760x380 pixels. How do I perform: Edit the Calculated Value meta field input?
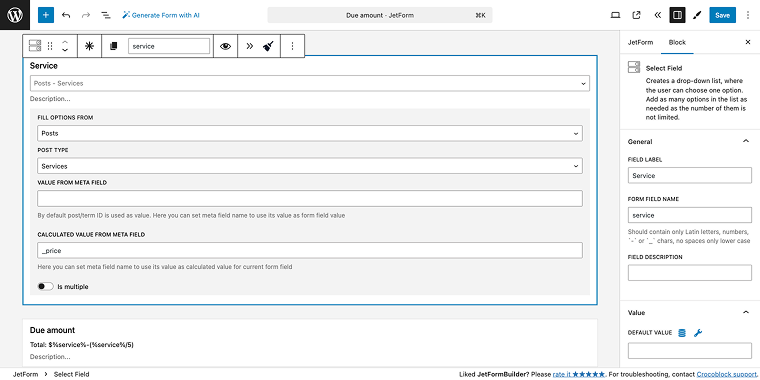pos(310,250)
